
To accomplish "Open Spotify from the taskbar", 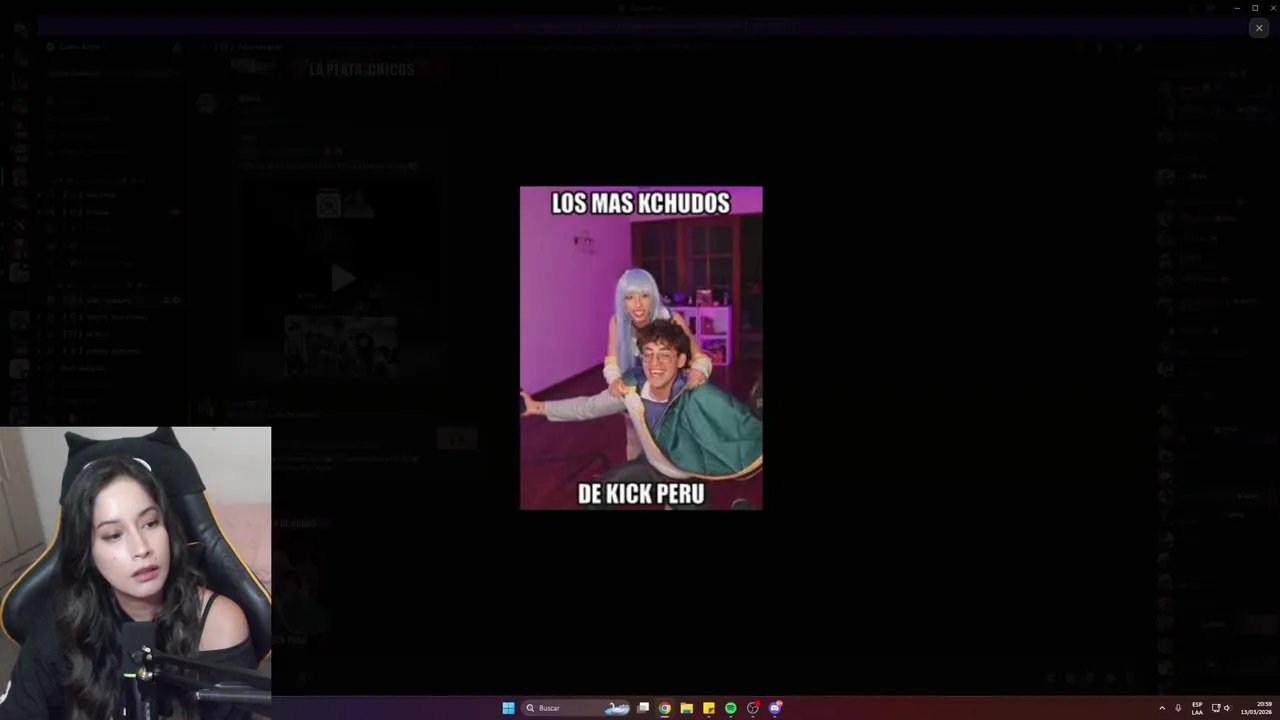I will coord(731,708).
